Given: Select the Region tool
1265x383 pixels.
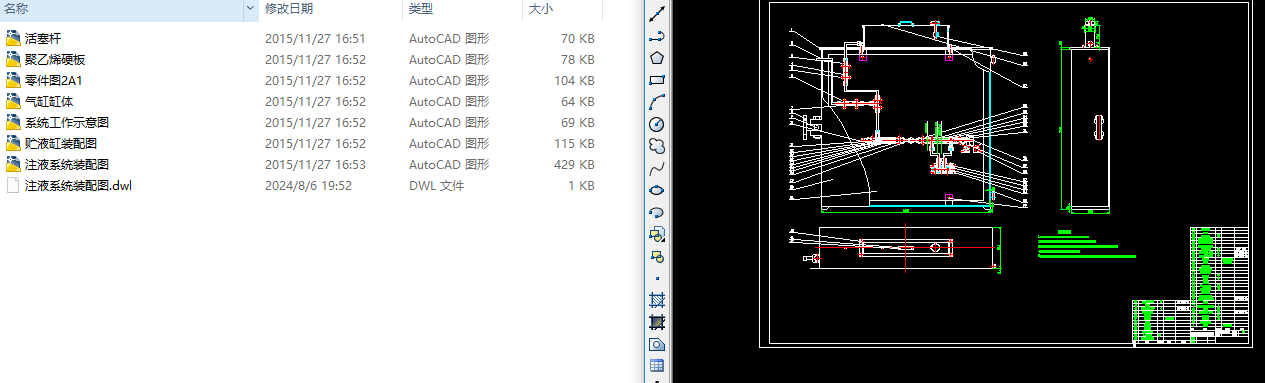Looking at the screenshot, I should pyautogui.click(x=657, y=344).
